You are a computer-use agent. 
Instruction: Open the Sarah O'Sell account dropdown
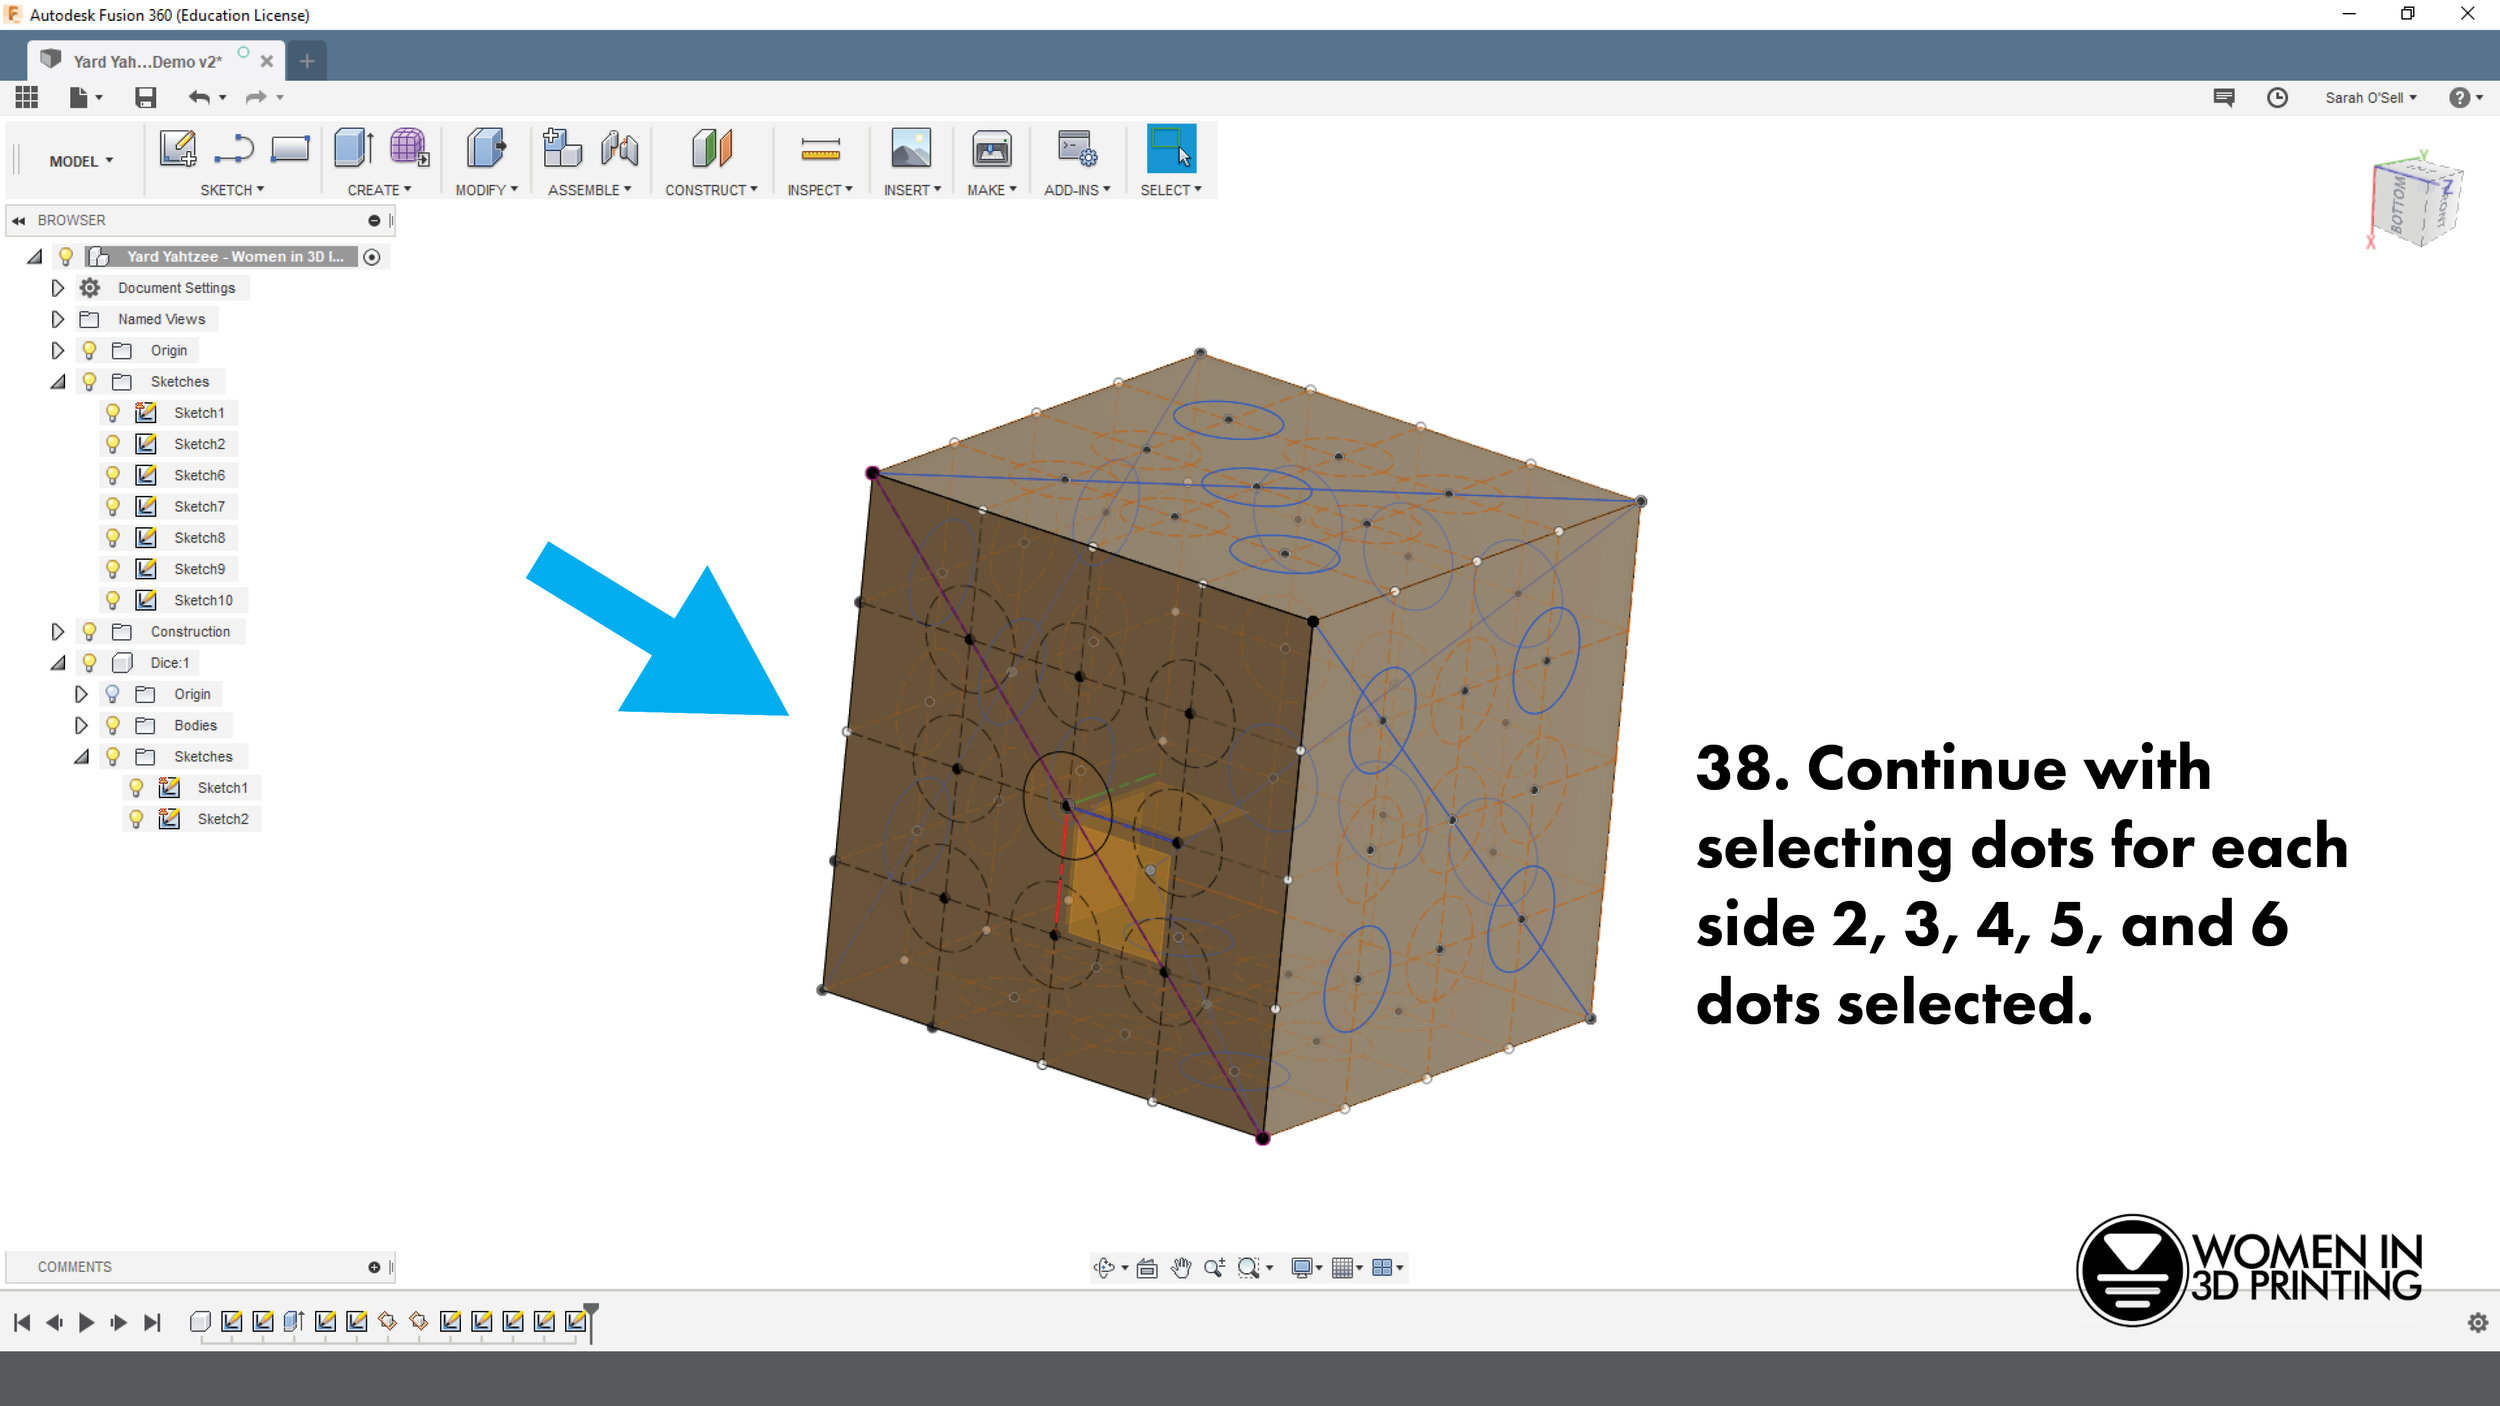[2371, 97]
